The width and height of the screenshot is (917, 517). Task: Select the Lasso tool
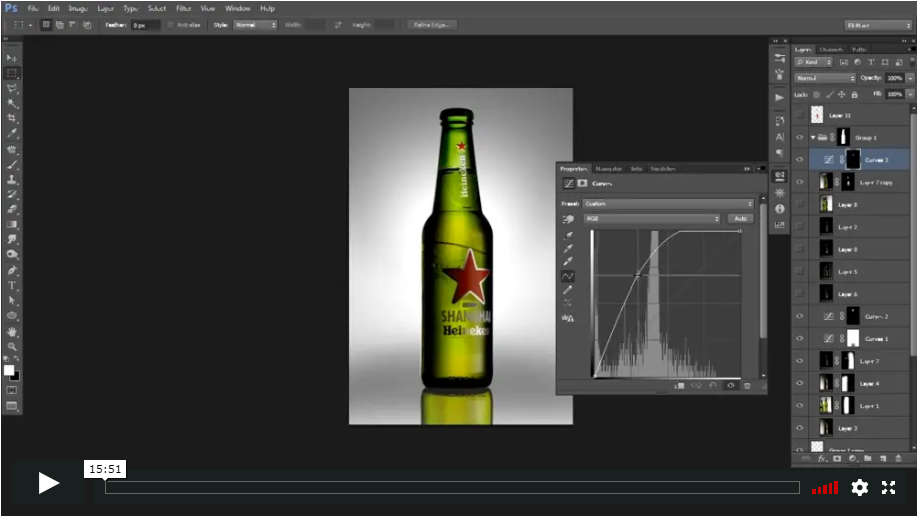tap(12, 88)
